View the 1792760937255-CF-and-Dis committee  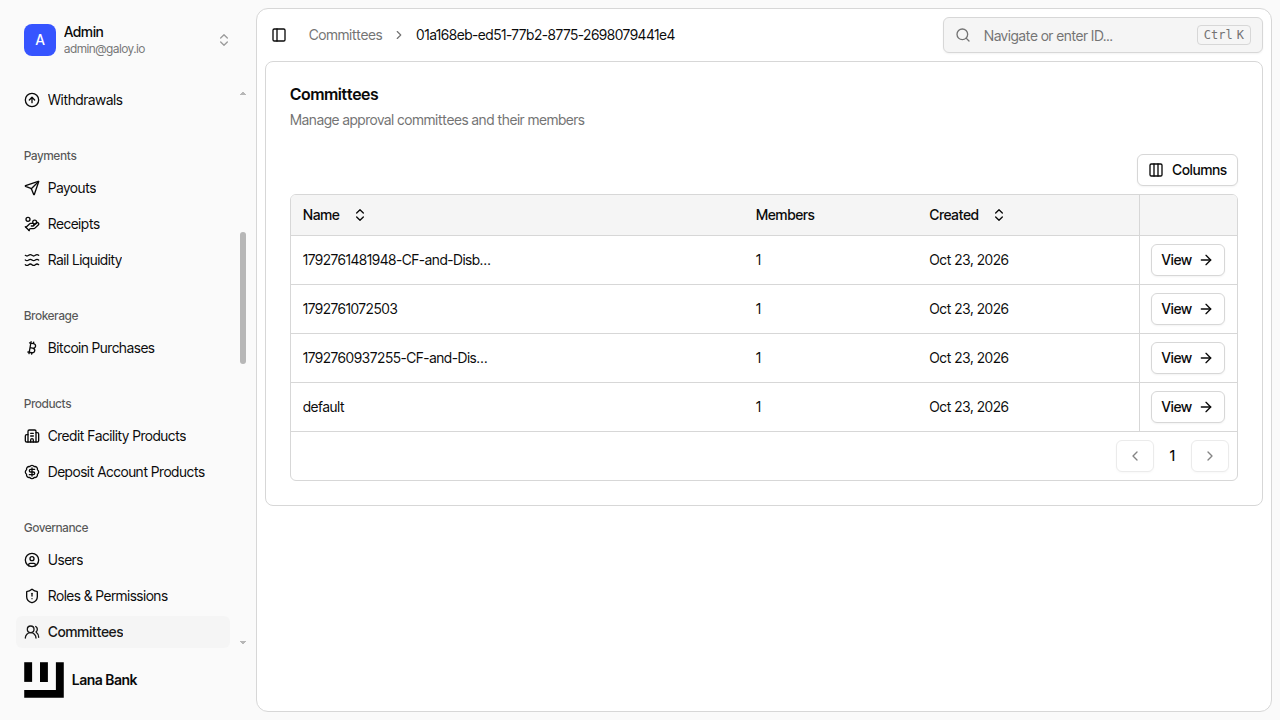pos(1187,358)
